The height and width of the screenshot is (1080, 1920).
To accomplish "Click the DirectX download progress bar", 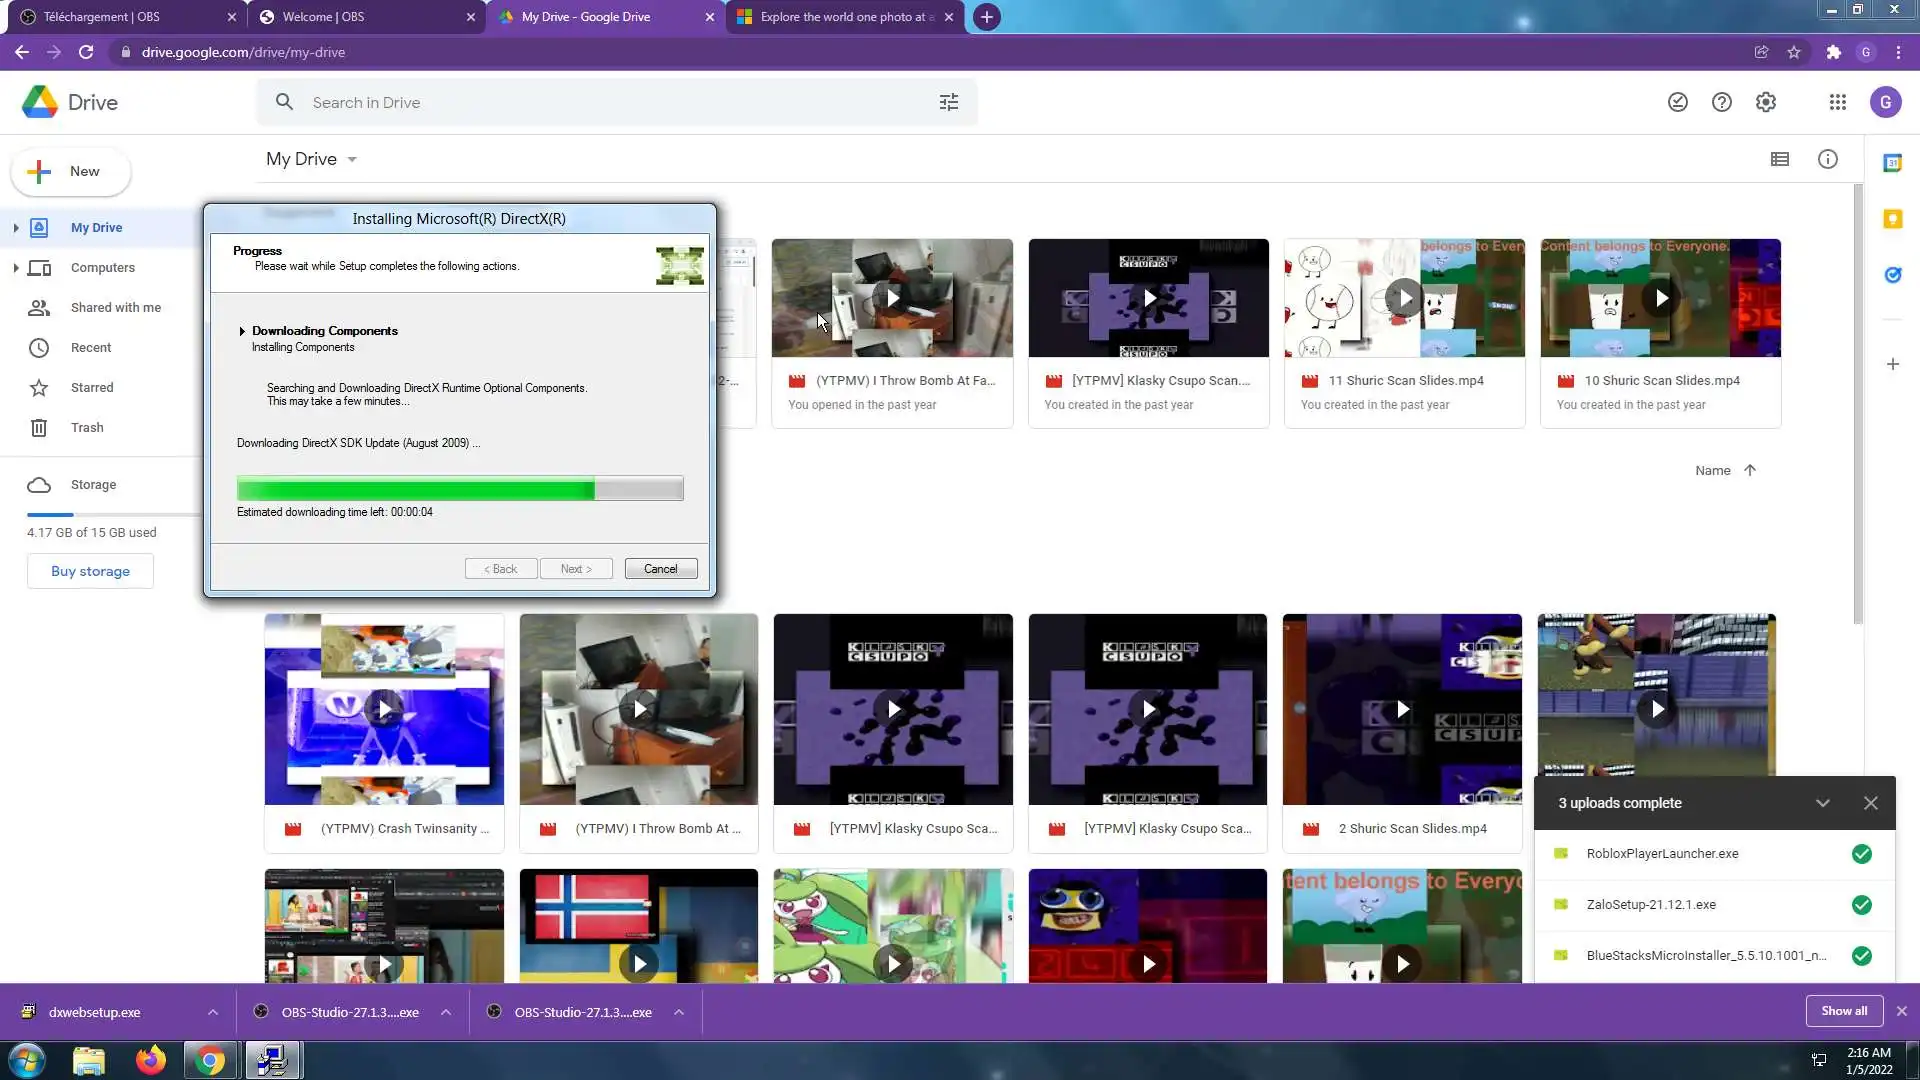I will pos(460,489).
